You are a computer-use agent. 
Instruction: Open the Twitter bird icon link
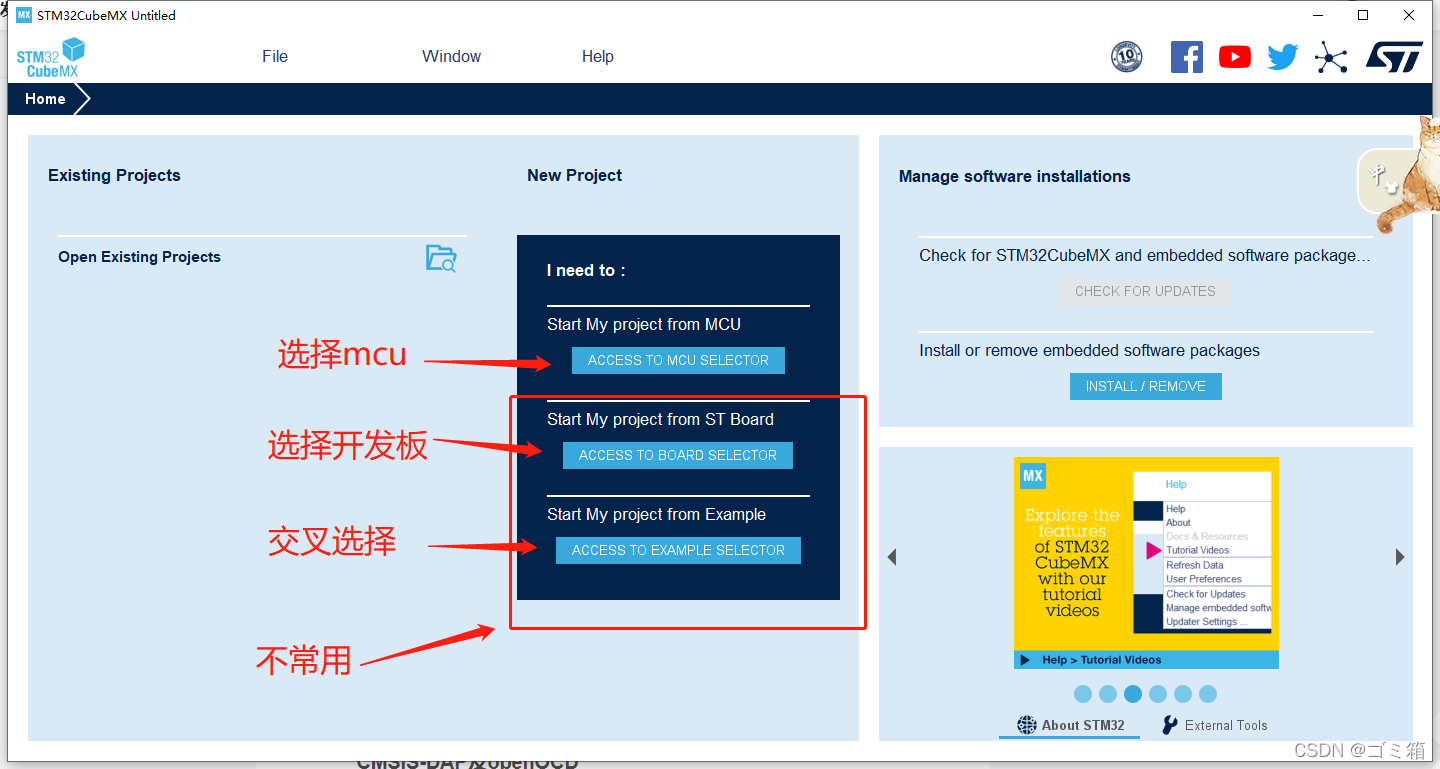coord(1282,57)
